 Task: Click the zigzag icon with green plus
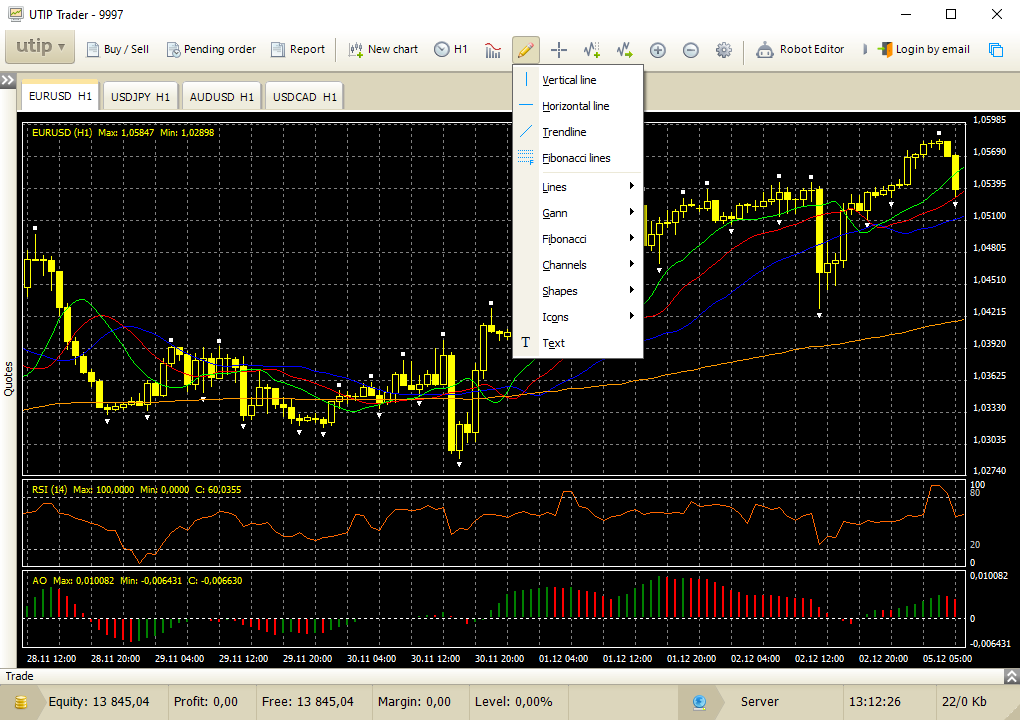click(x=591, y=49)
